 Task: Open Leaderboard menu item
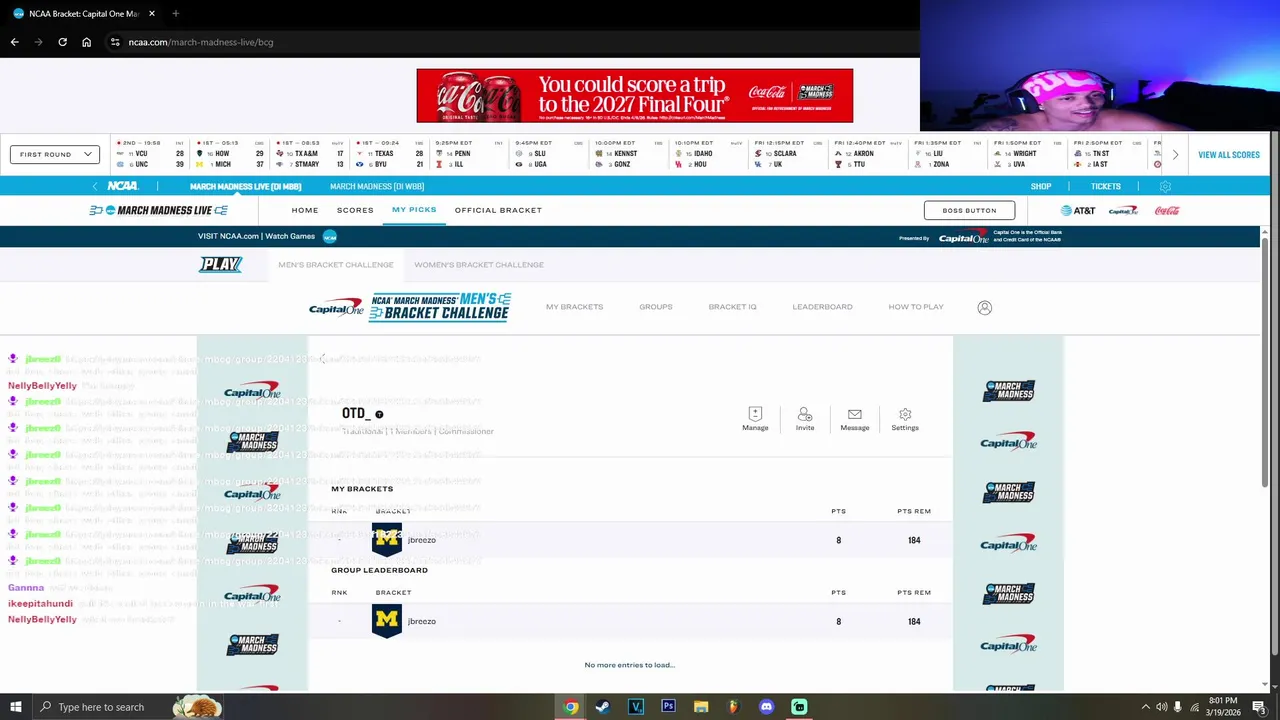click(x=822, y=307)
